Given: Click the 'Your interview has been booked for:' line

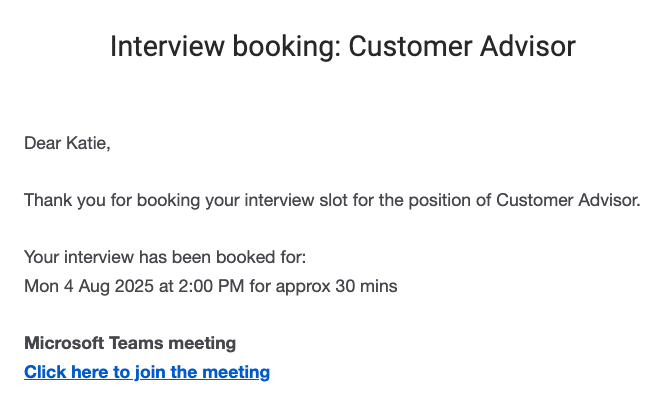Looking at the screenshot, I should coord(165,257).
